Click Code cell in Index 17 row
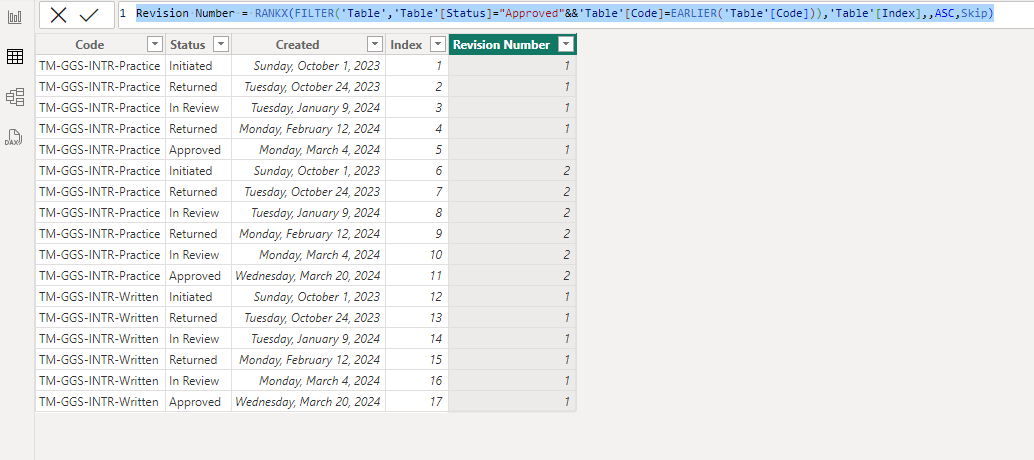This screenshot has height=460, width=1034. tap(100, 401)
